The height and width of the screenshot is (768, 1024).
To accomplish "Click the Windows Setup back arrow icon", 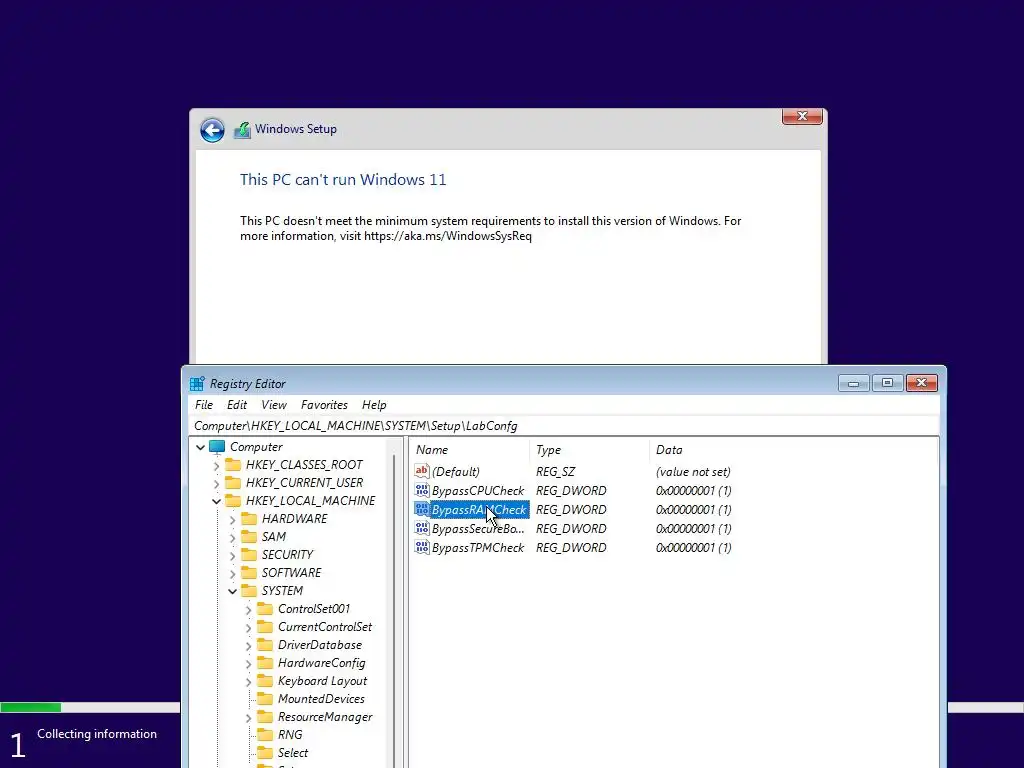I will 212,130.
